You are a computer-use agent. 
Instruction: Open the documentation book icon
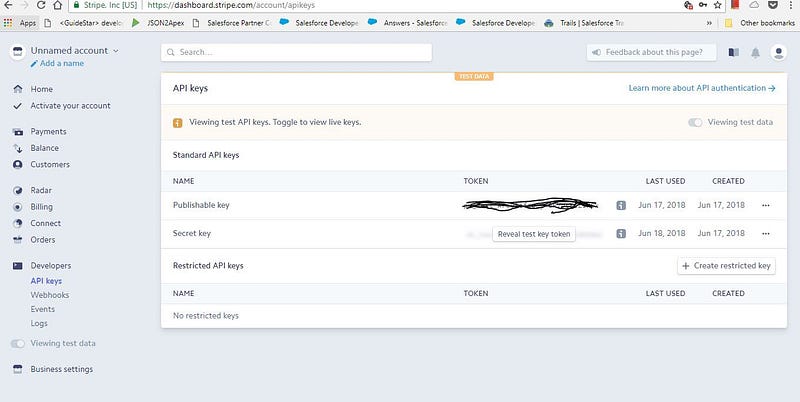pyautogui.click(x=734, y=52)
